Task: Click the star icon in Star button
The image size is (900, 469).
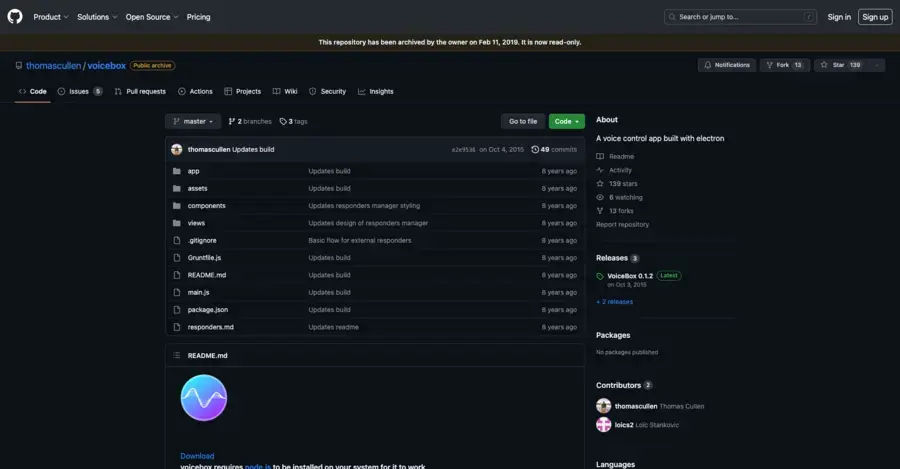Action: coord(824,65)
